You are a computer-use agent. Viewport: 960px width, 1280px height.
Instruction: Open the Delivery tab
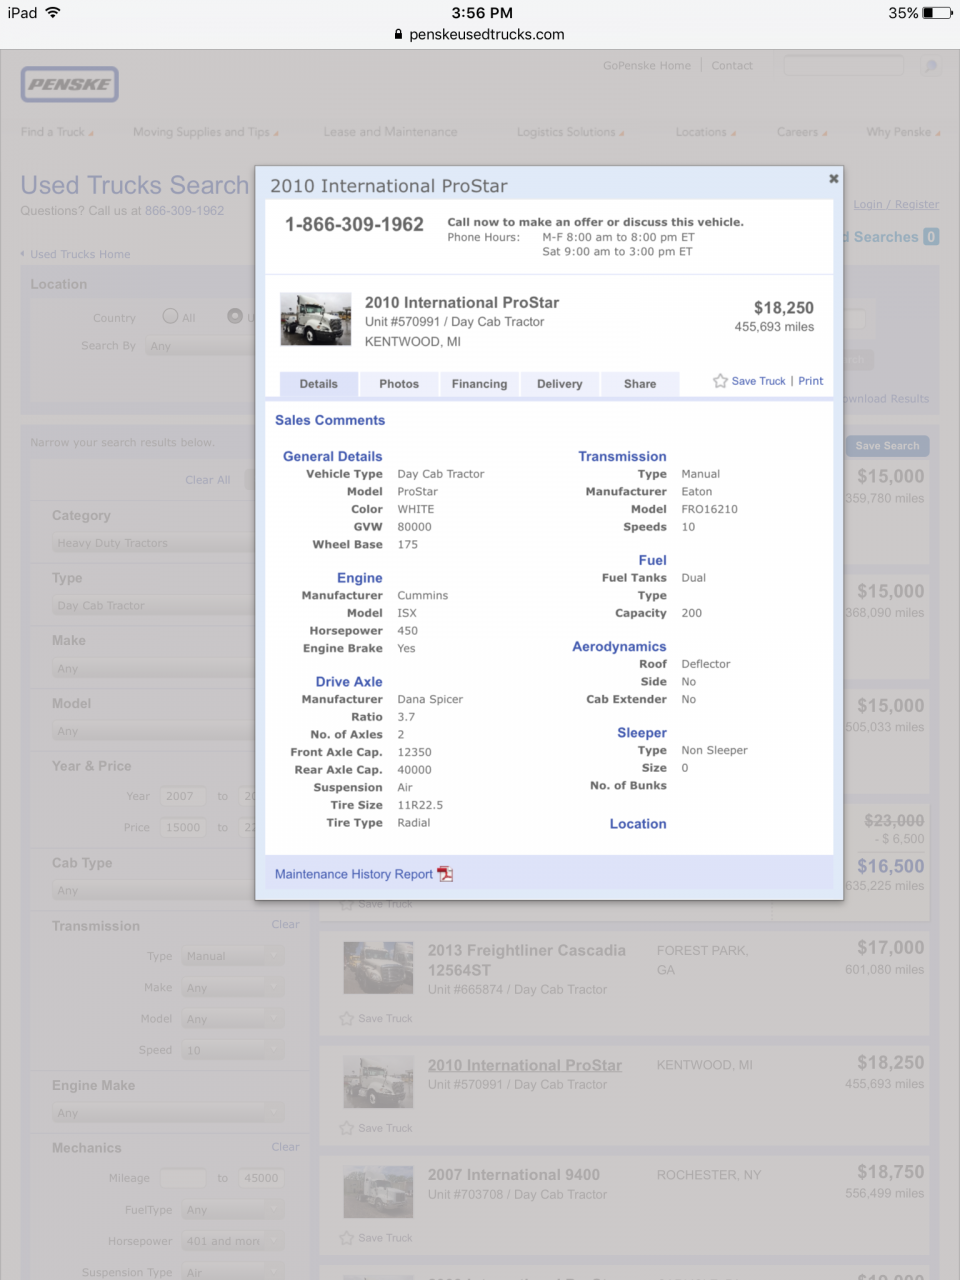[x=559, y=384]
